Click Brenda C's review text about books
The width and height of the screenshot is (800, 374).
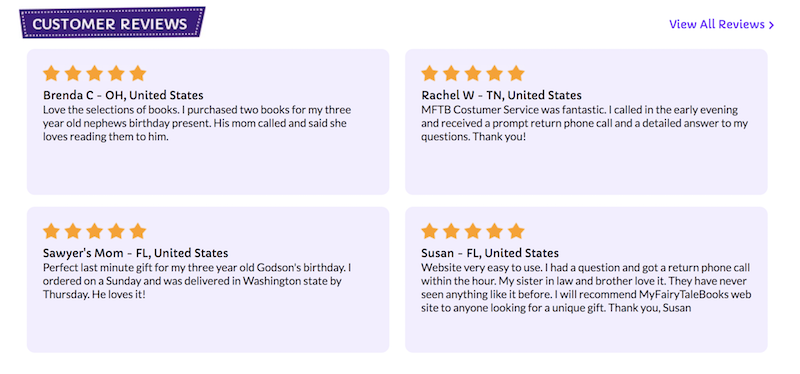pos(197,123)
